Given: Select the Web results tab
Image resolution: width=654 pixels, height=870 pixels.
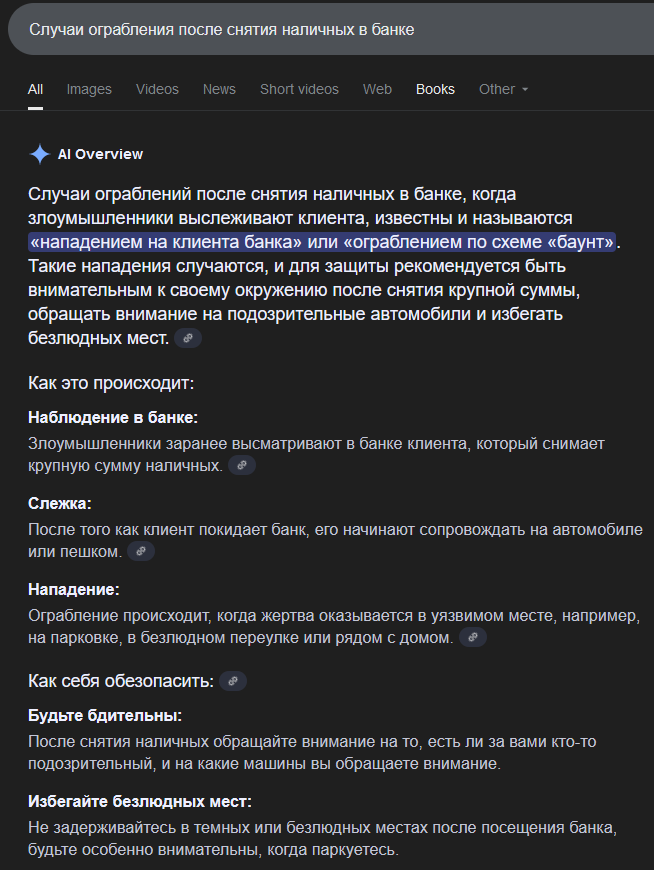Looking at the screenshot, I should [377, 89].
